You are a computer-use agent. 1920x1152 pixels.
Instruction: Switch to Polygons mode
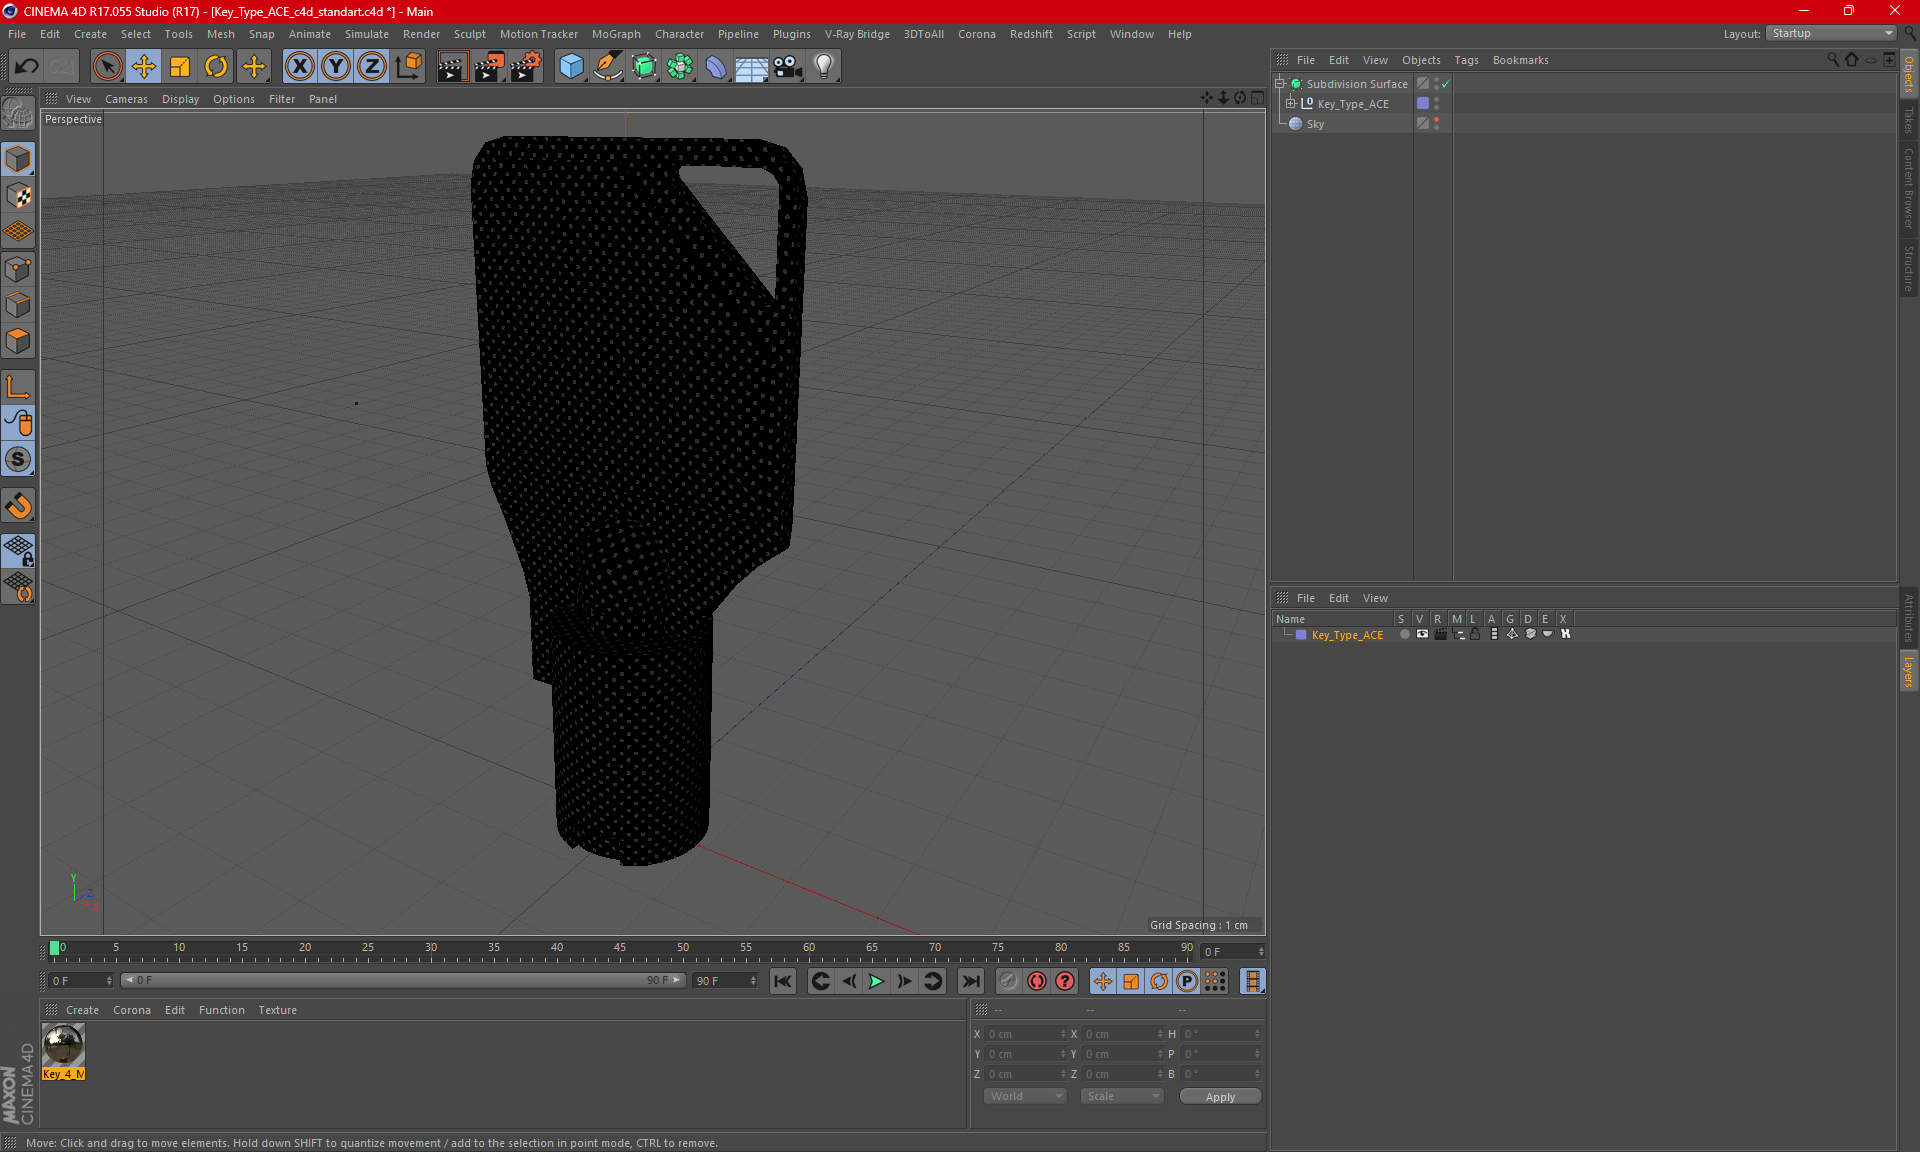click(x=18, y=341)
